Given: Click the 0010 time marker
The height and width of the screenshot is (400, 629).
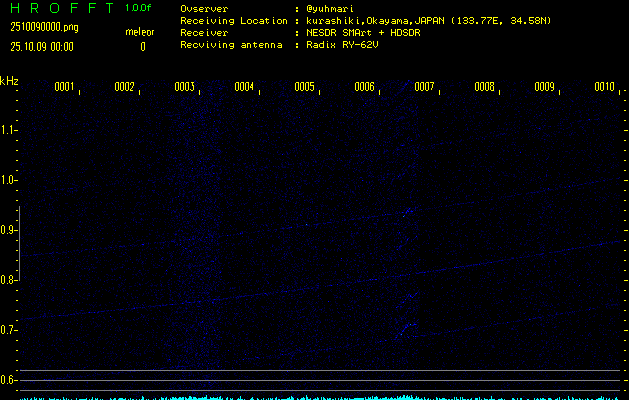Looking at the screenshot, I should [x=604, y=87].
